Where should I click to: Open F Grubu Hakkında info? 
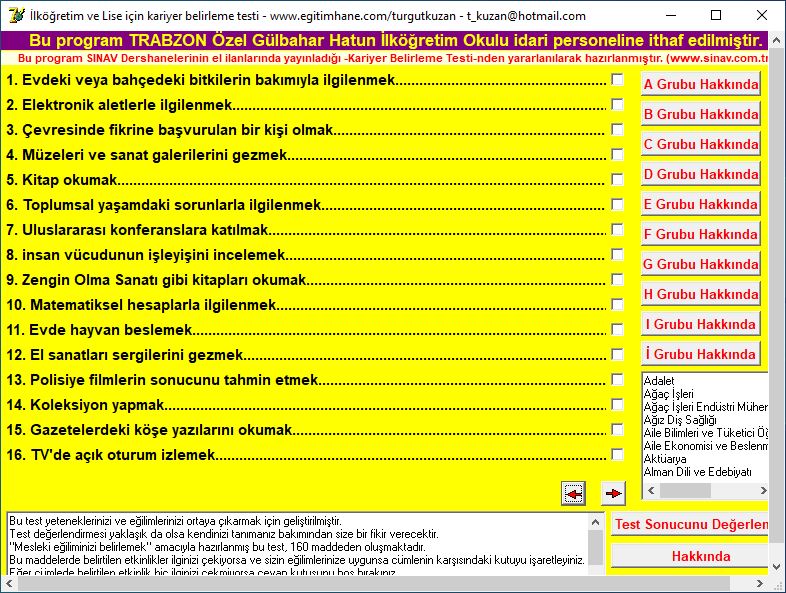click(x=701, y=234)
